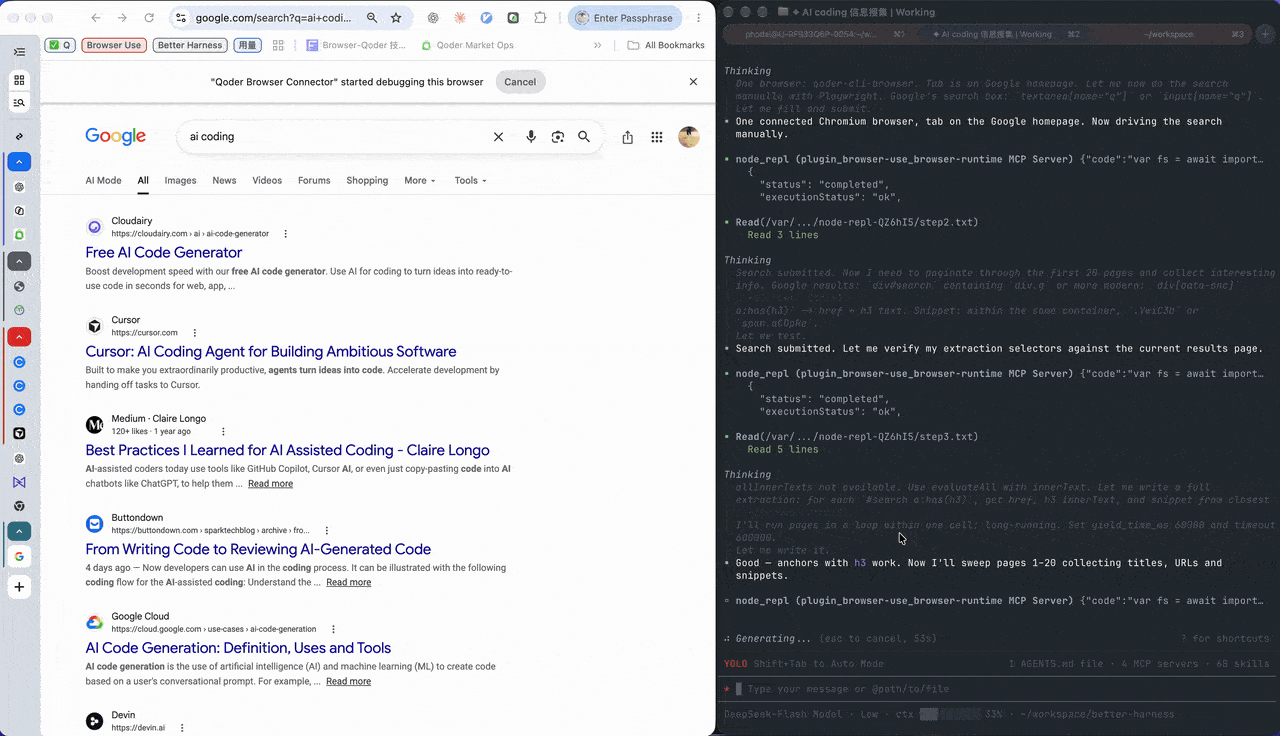Open From Writing Code to Reviewing result

tap(258, 549)
